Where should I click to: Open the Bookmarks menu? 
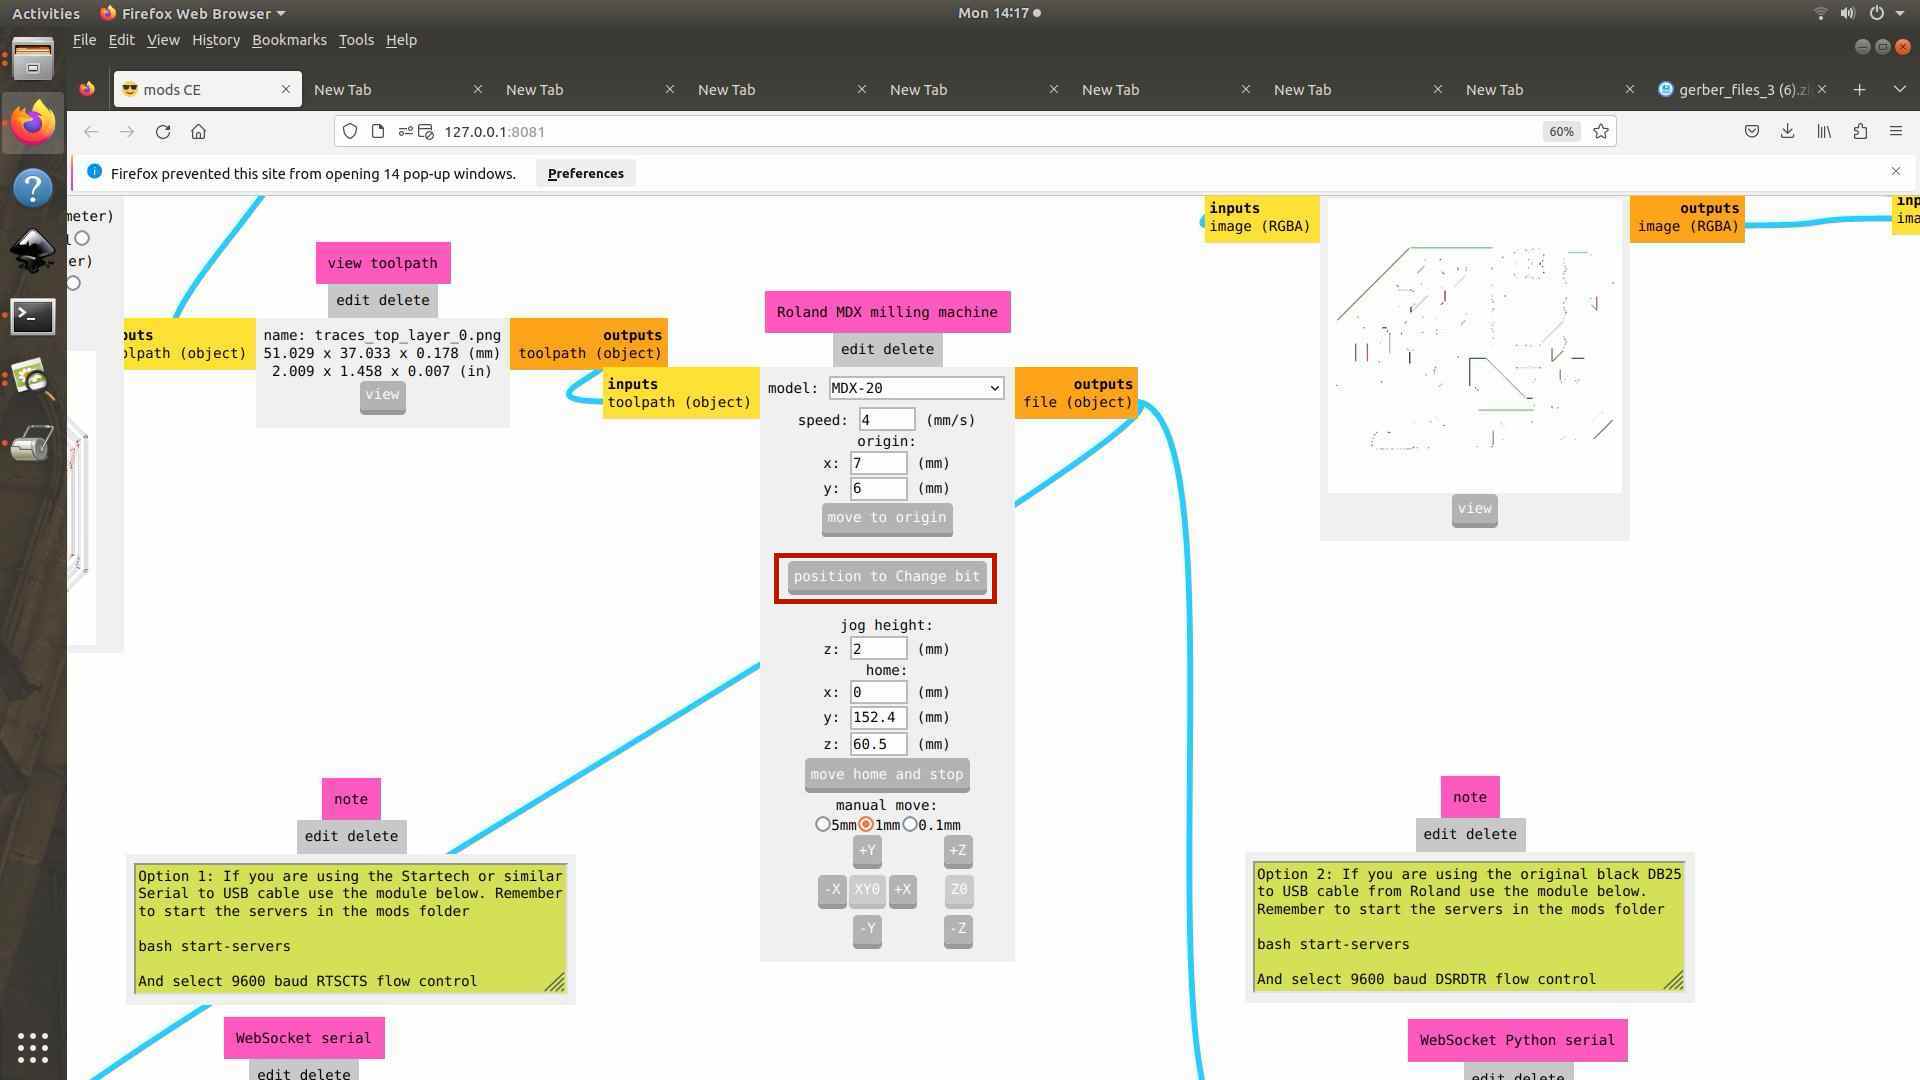tap(289, 40)
